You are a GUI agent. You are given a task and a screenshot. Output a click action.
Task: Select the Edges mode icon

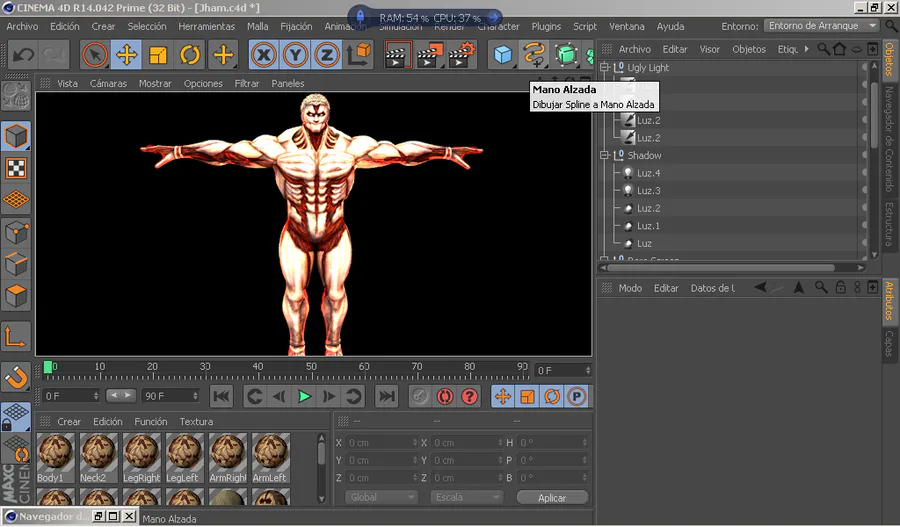(x=16, y=264)
